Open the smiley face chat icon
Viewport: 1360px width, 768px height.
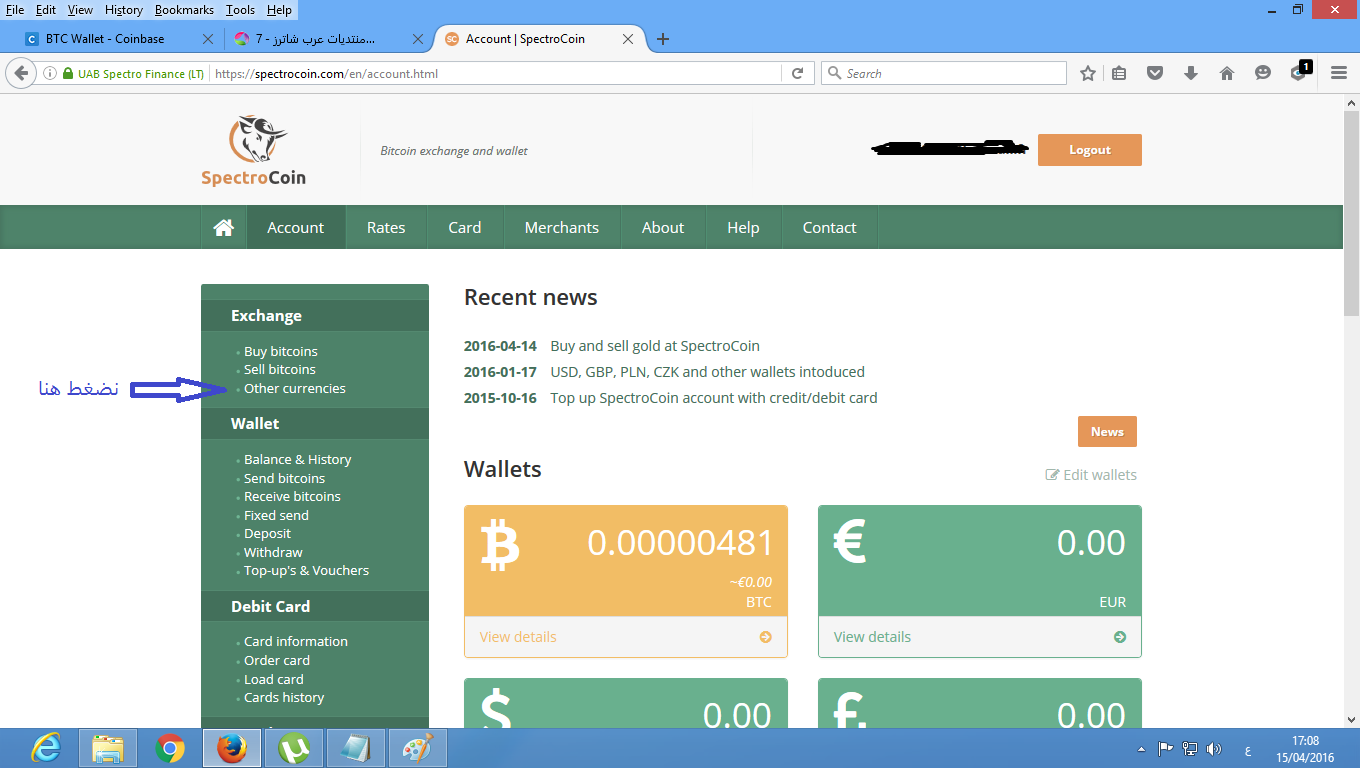click(1263, 73)
